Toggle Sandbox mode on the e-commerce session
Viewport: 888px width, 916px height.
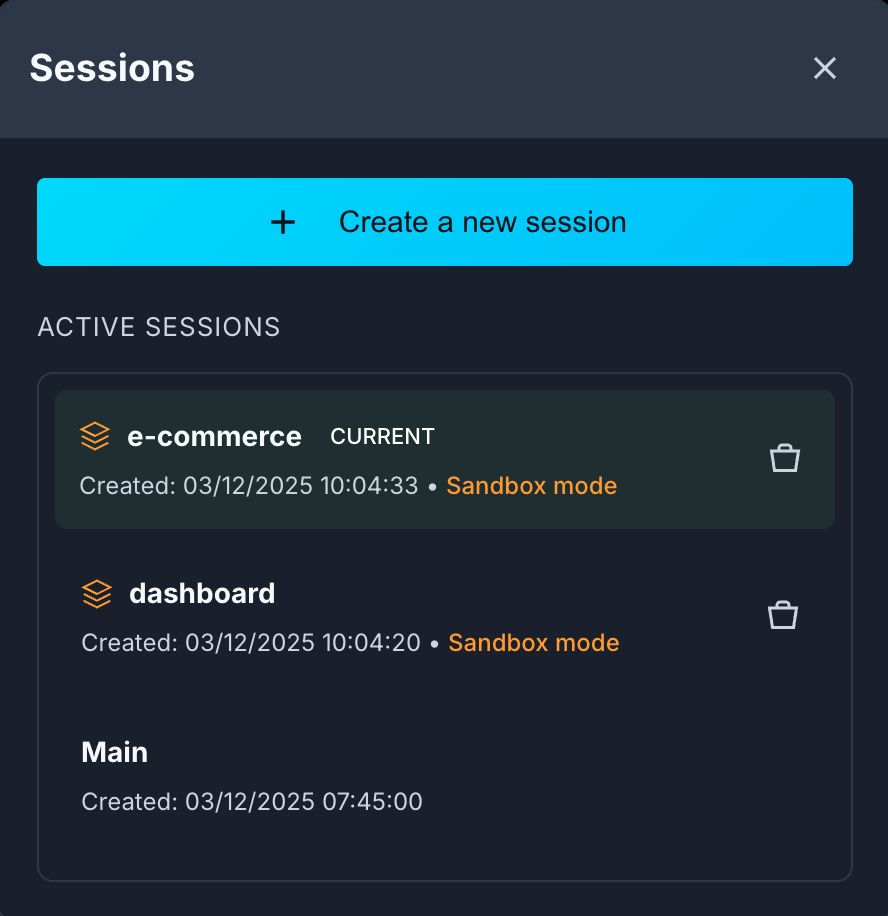[x=531, y=485]
